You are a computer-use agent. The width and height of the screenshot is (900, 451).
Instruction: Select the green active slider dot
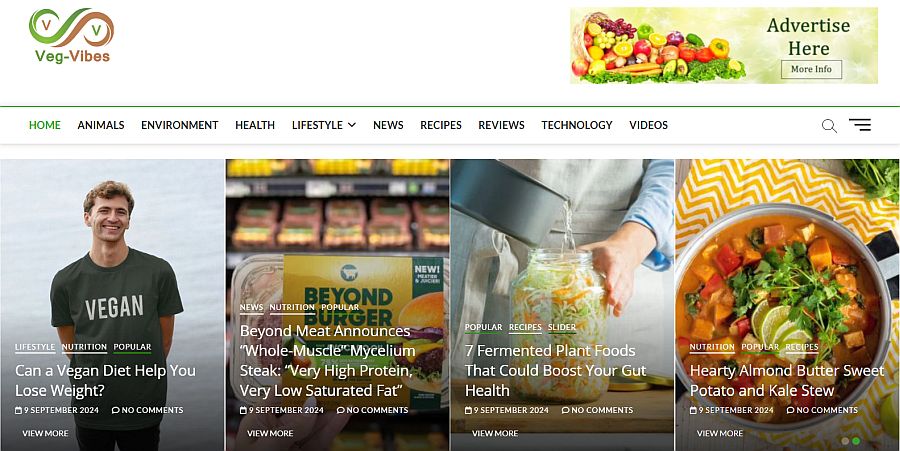[x=856, y=441]
